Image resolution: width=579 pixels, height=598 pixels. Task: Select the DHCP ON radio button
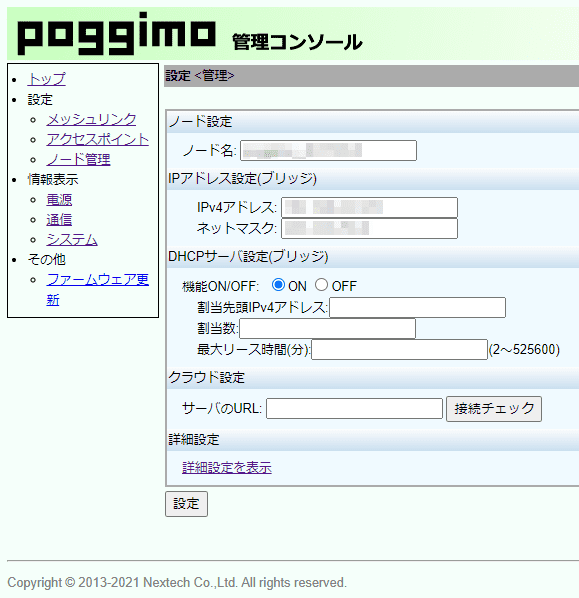(278, 285)
